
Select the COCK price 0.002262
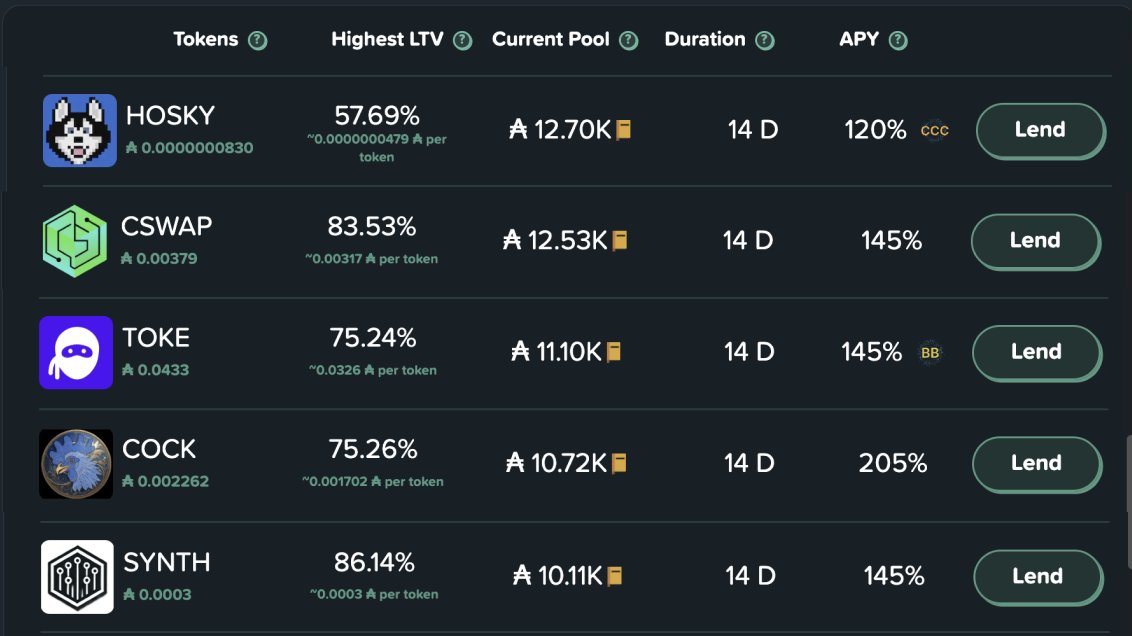165,481
